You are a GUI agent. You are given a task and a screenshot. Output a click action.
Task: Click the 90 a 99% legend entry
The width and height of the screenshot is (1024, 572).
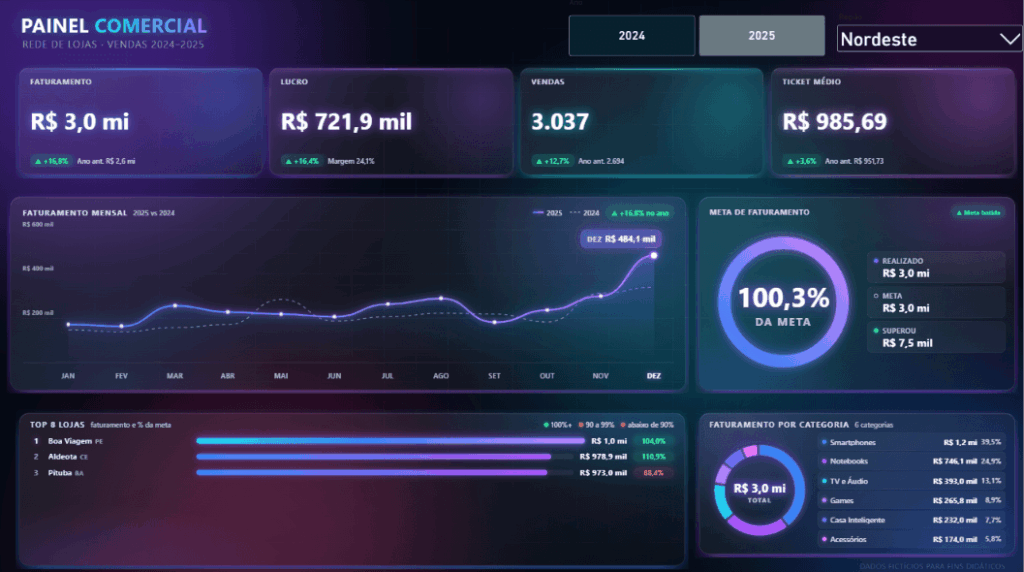pos(596,425)
